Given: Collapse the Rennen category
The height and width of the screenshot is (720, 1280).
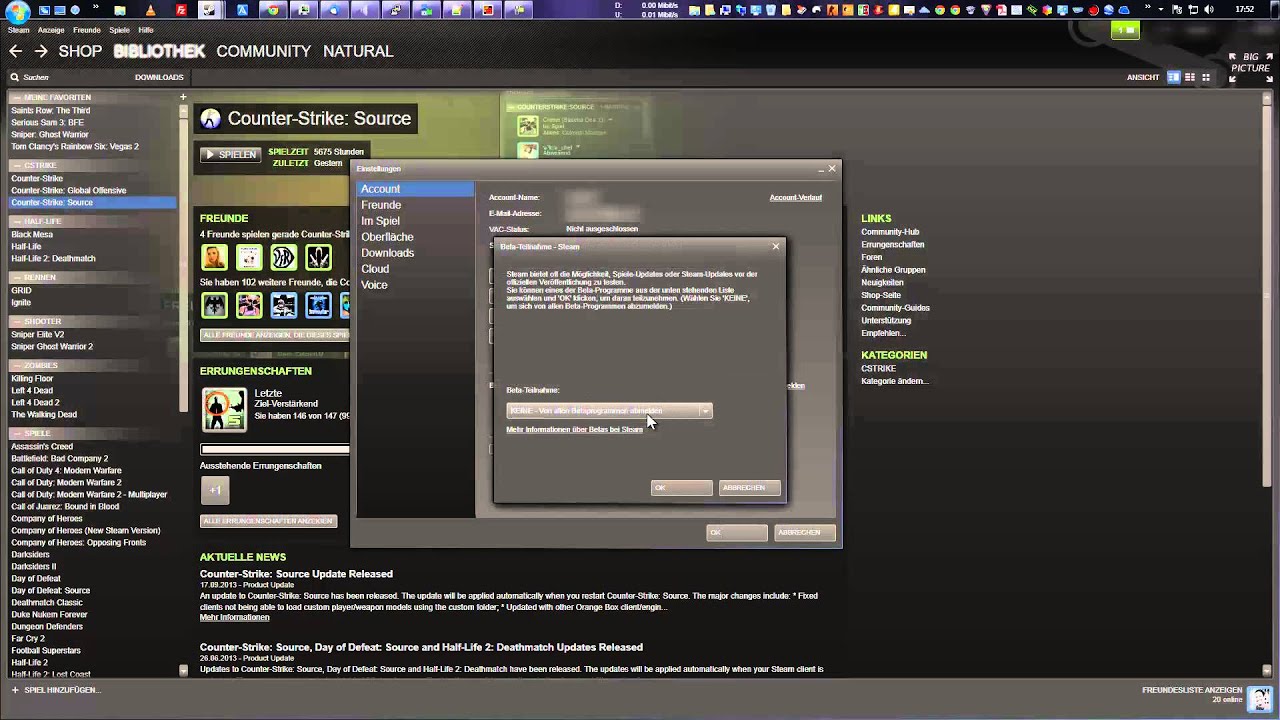Looking at the screenshot, I should [16, 278].
